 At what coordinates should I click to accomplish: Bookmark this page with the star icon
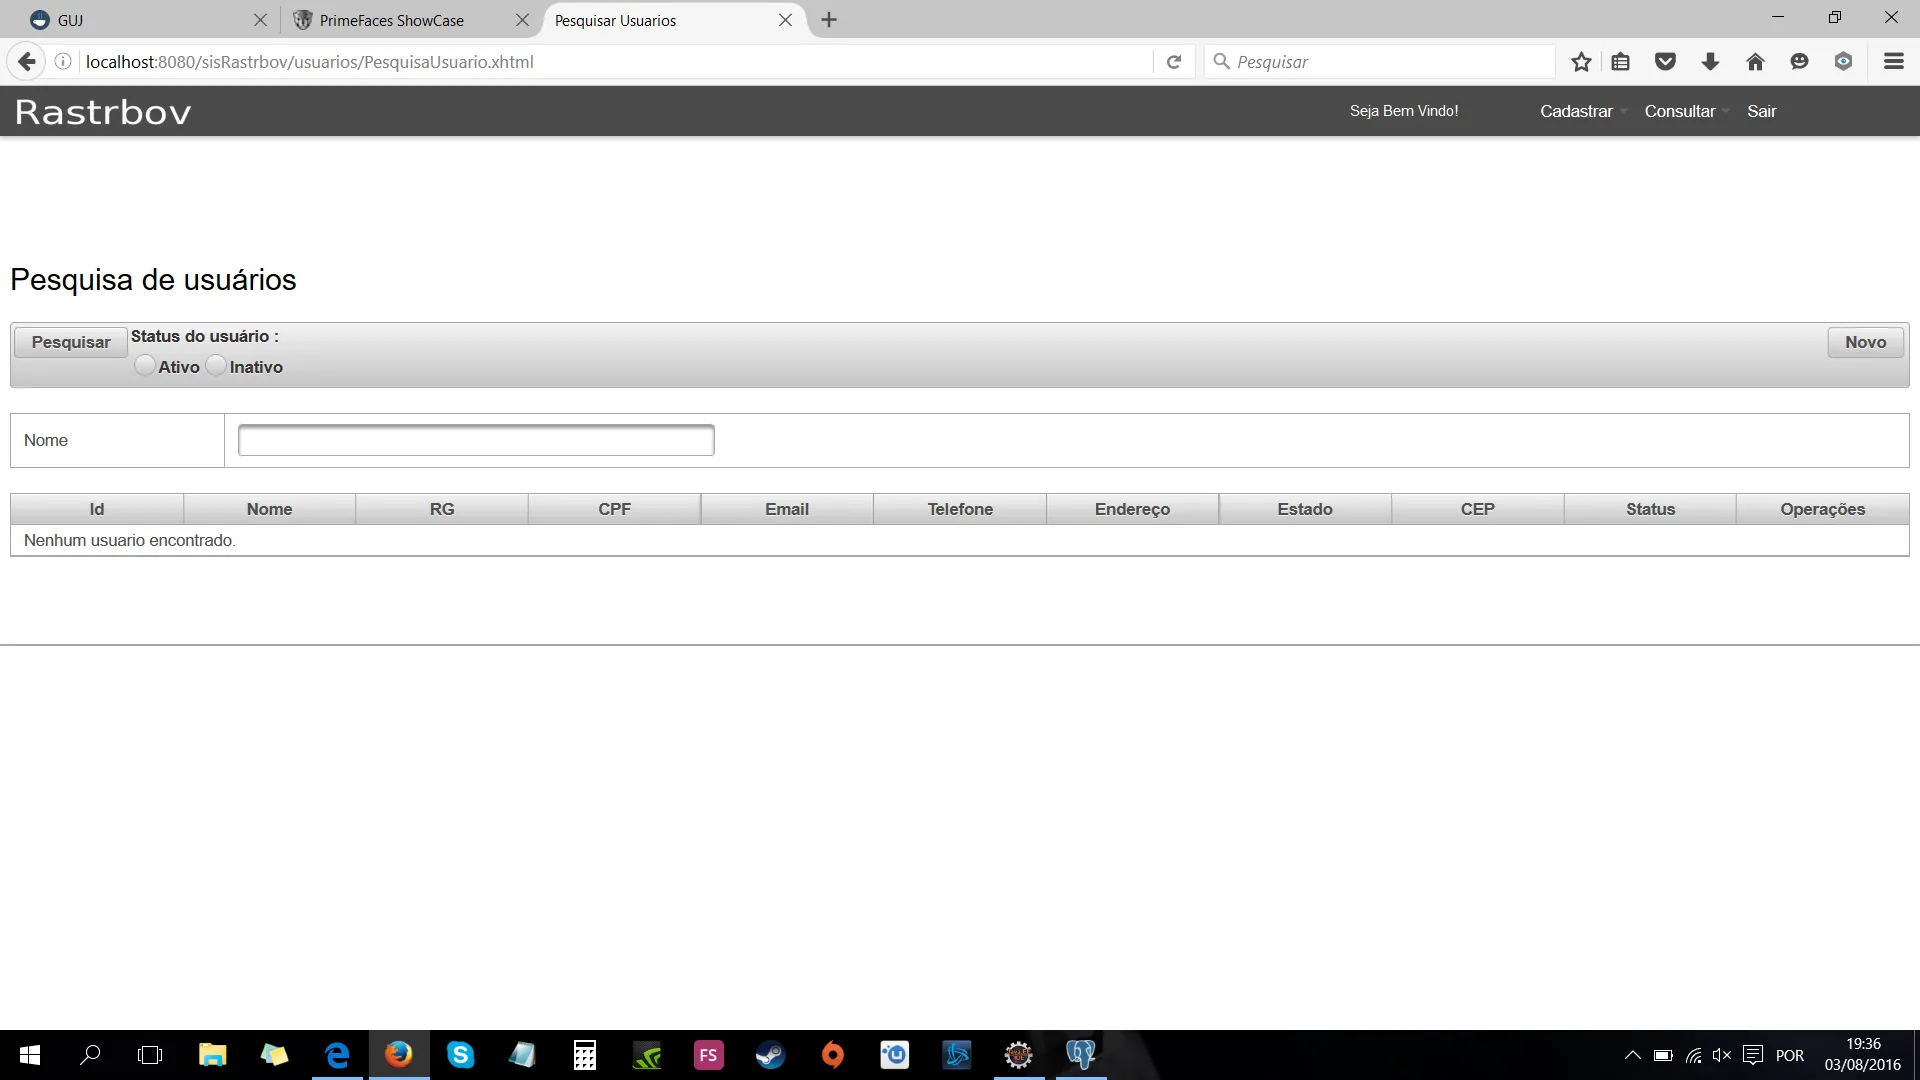point(1581,62)
